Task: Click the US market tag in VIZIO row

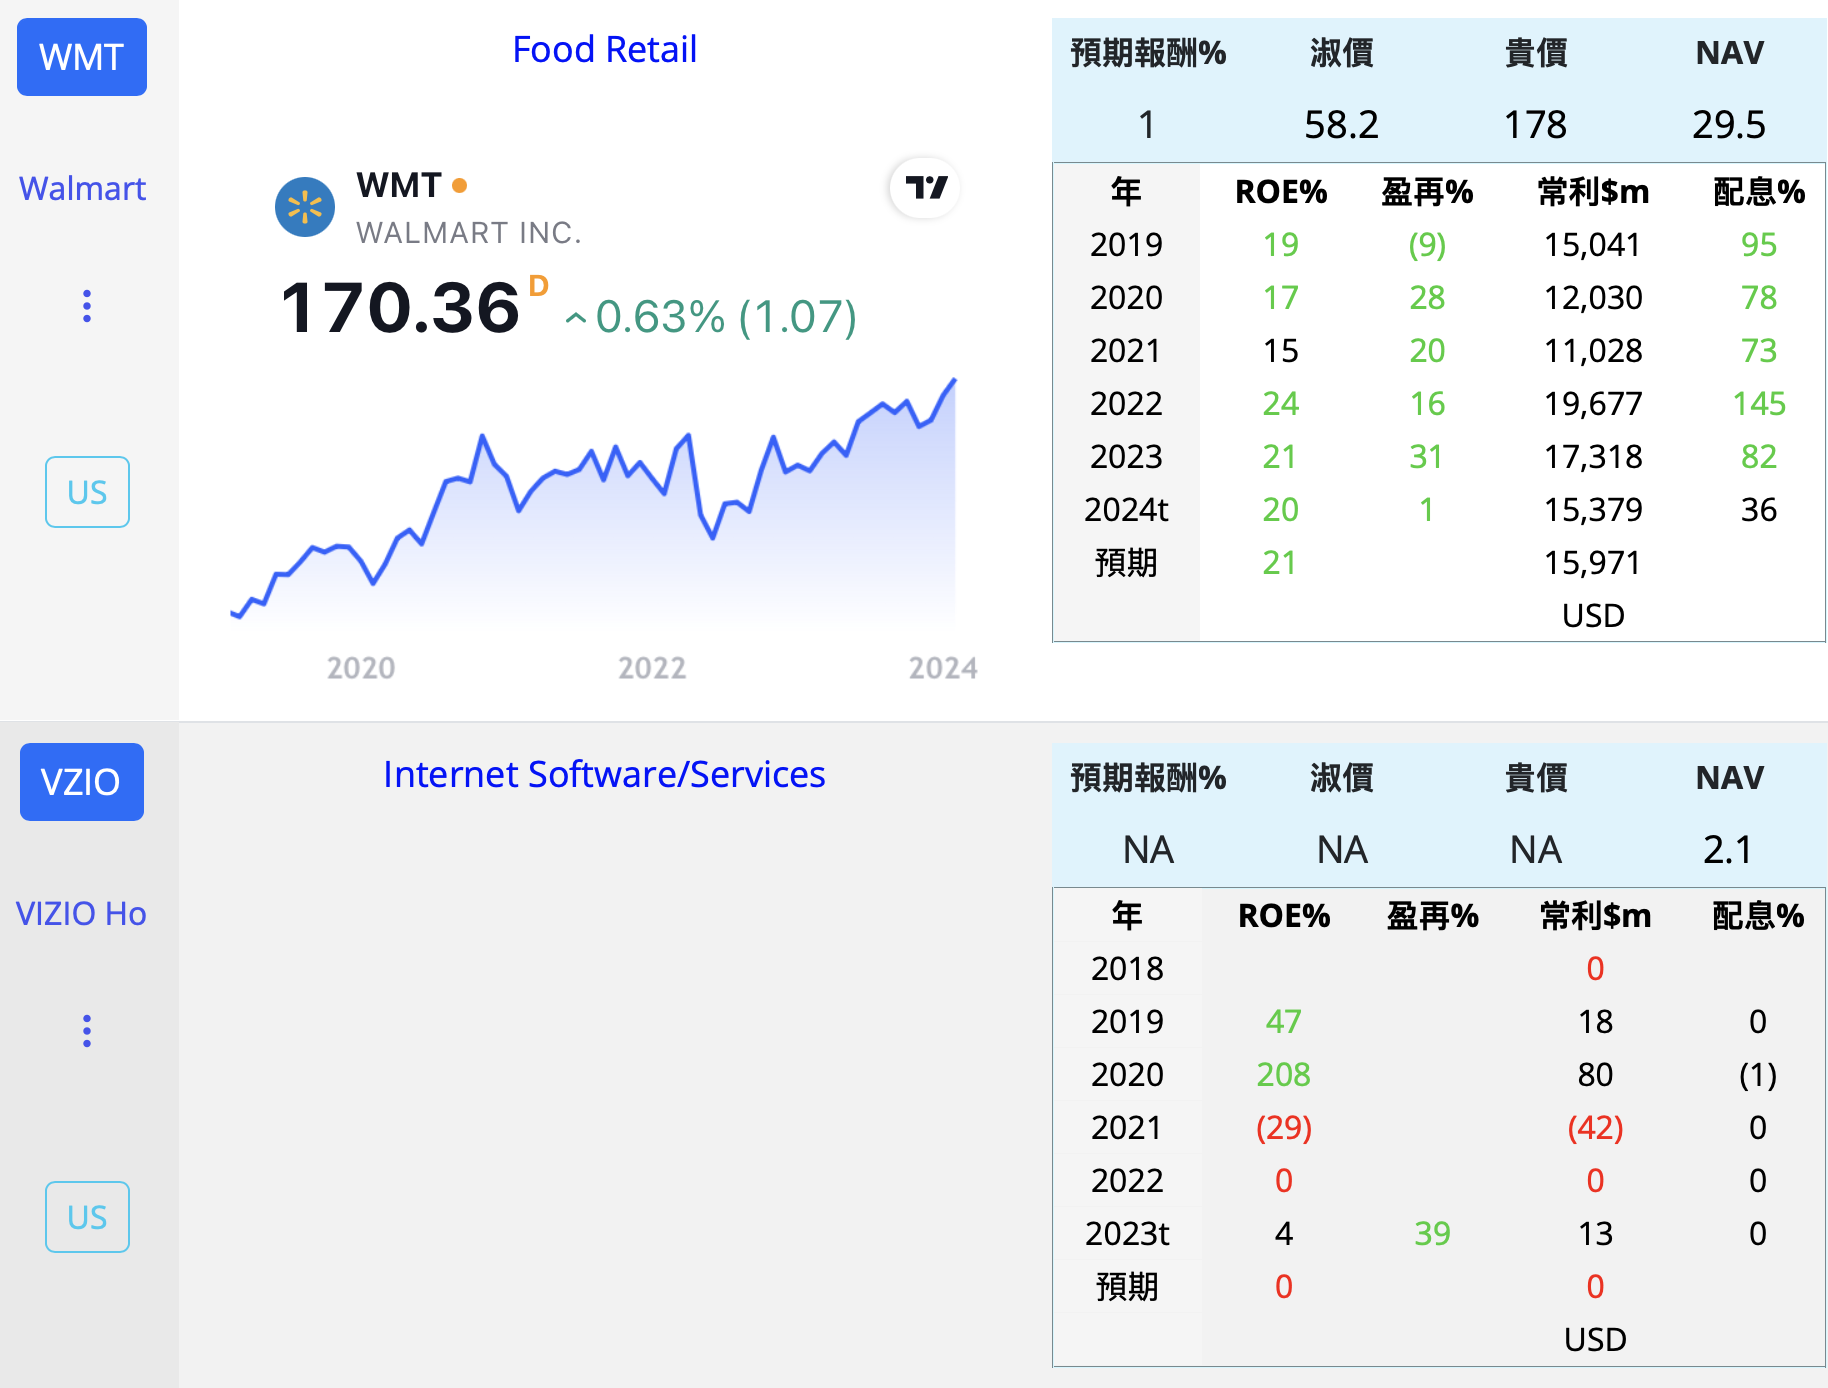Action: [x=87, y=1217]
